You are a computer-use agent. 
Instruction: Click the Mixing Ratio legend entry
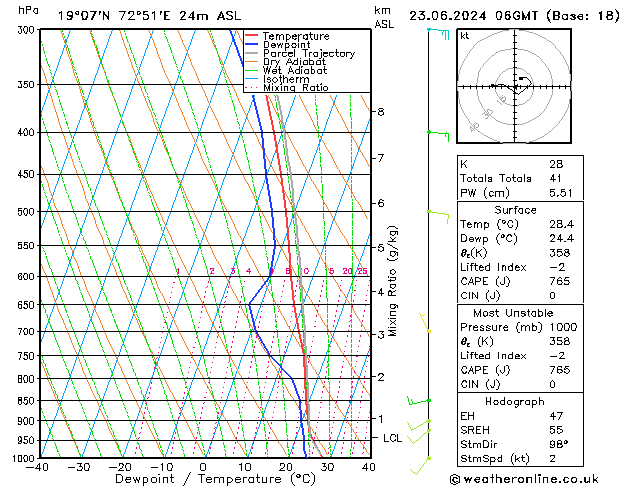point(295,88)
